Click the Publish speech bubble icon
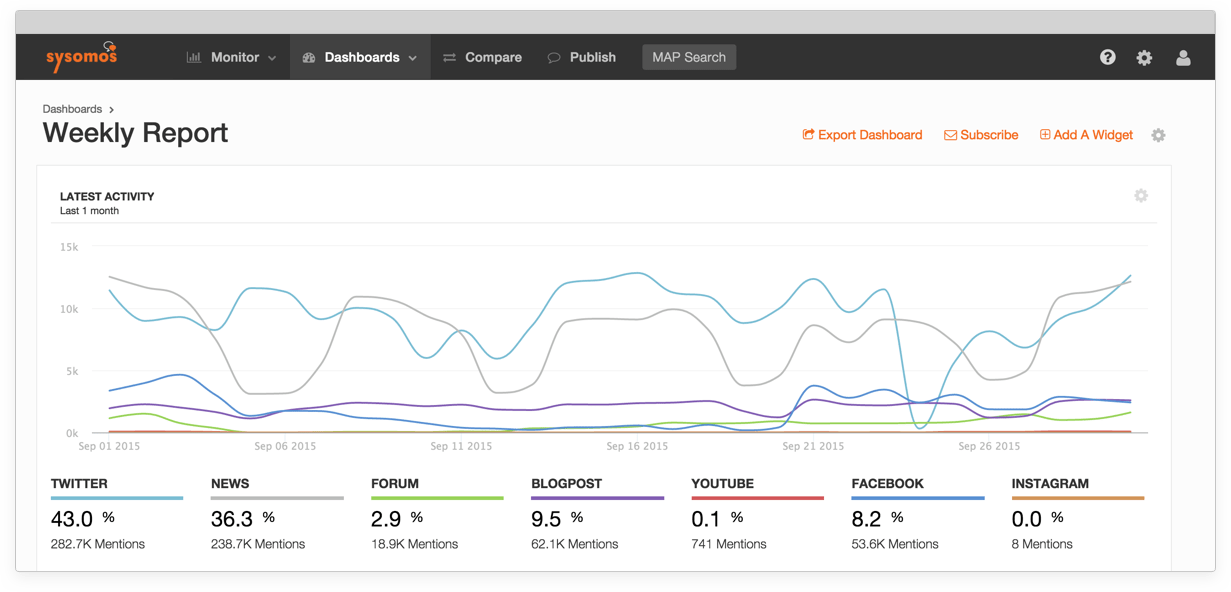The image size is (1231, 592). (x=554, y=58)
